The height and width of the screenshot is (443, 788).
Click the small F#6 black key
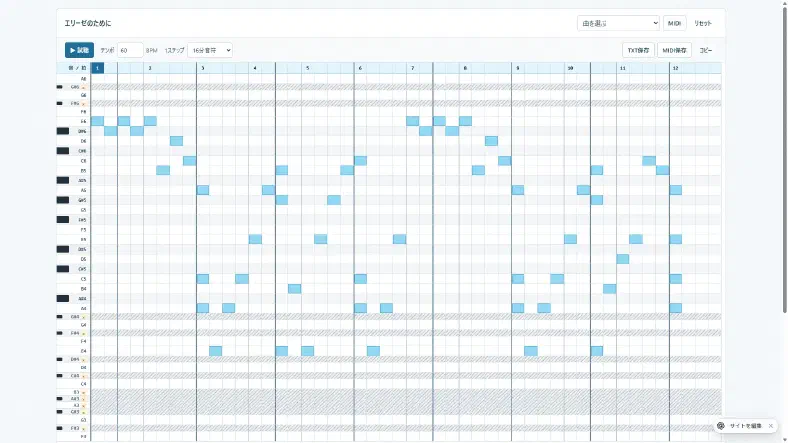(x=60, y=103)
